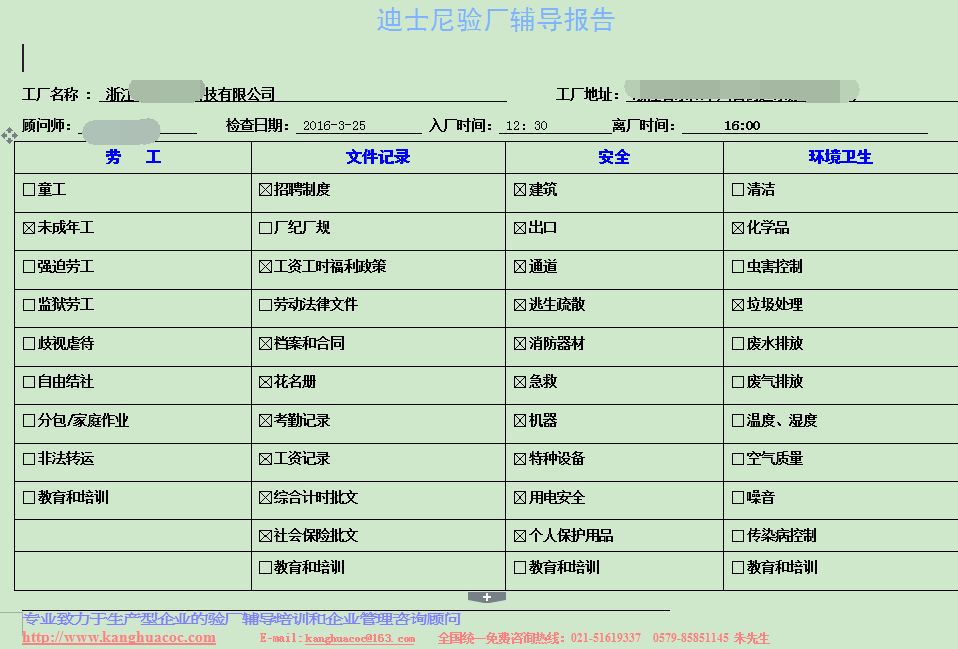Uncheck the 通道 checkbox
958x649 pixels.
[x=520, y=267]
